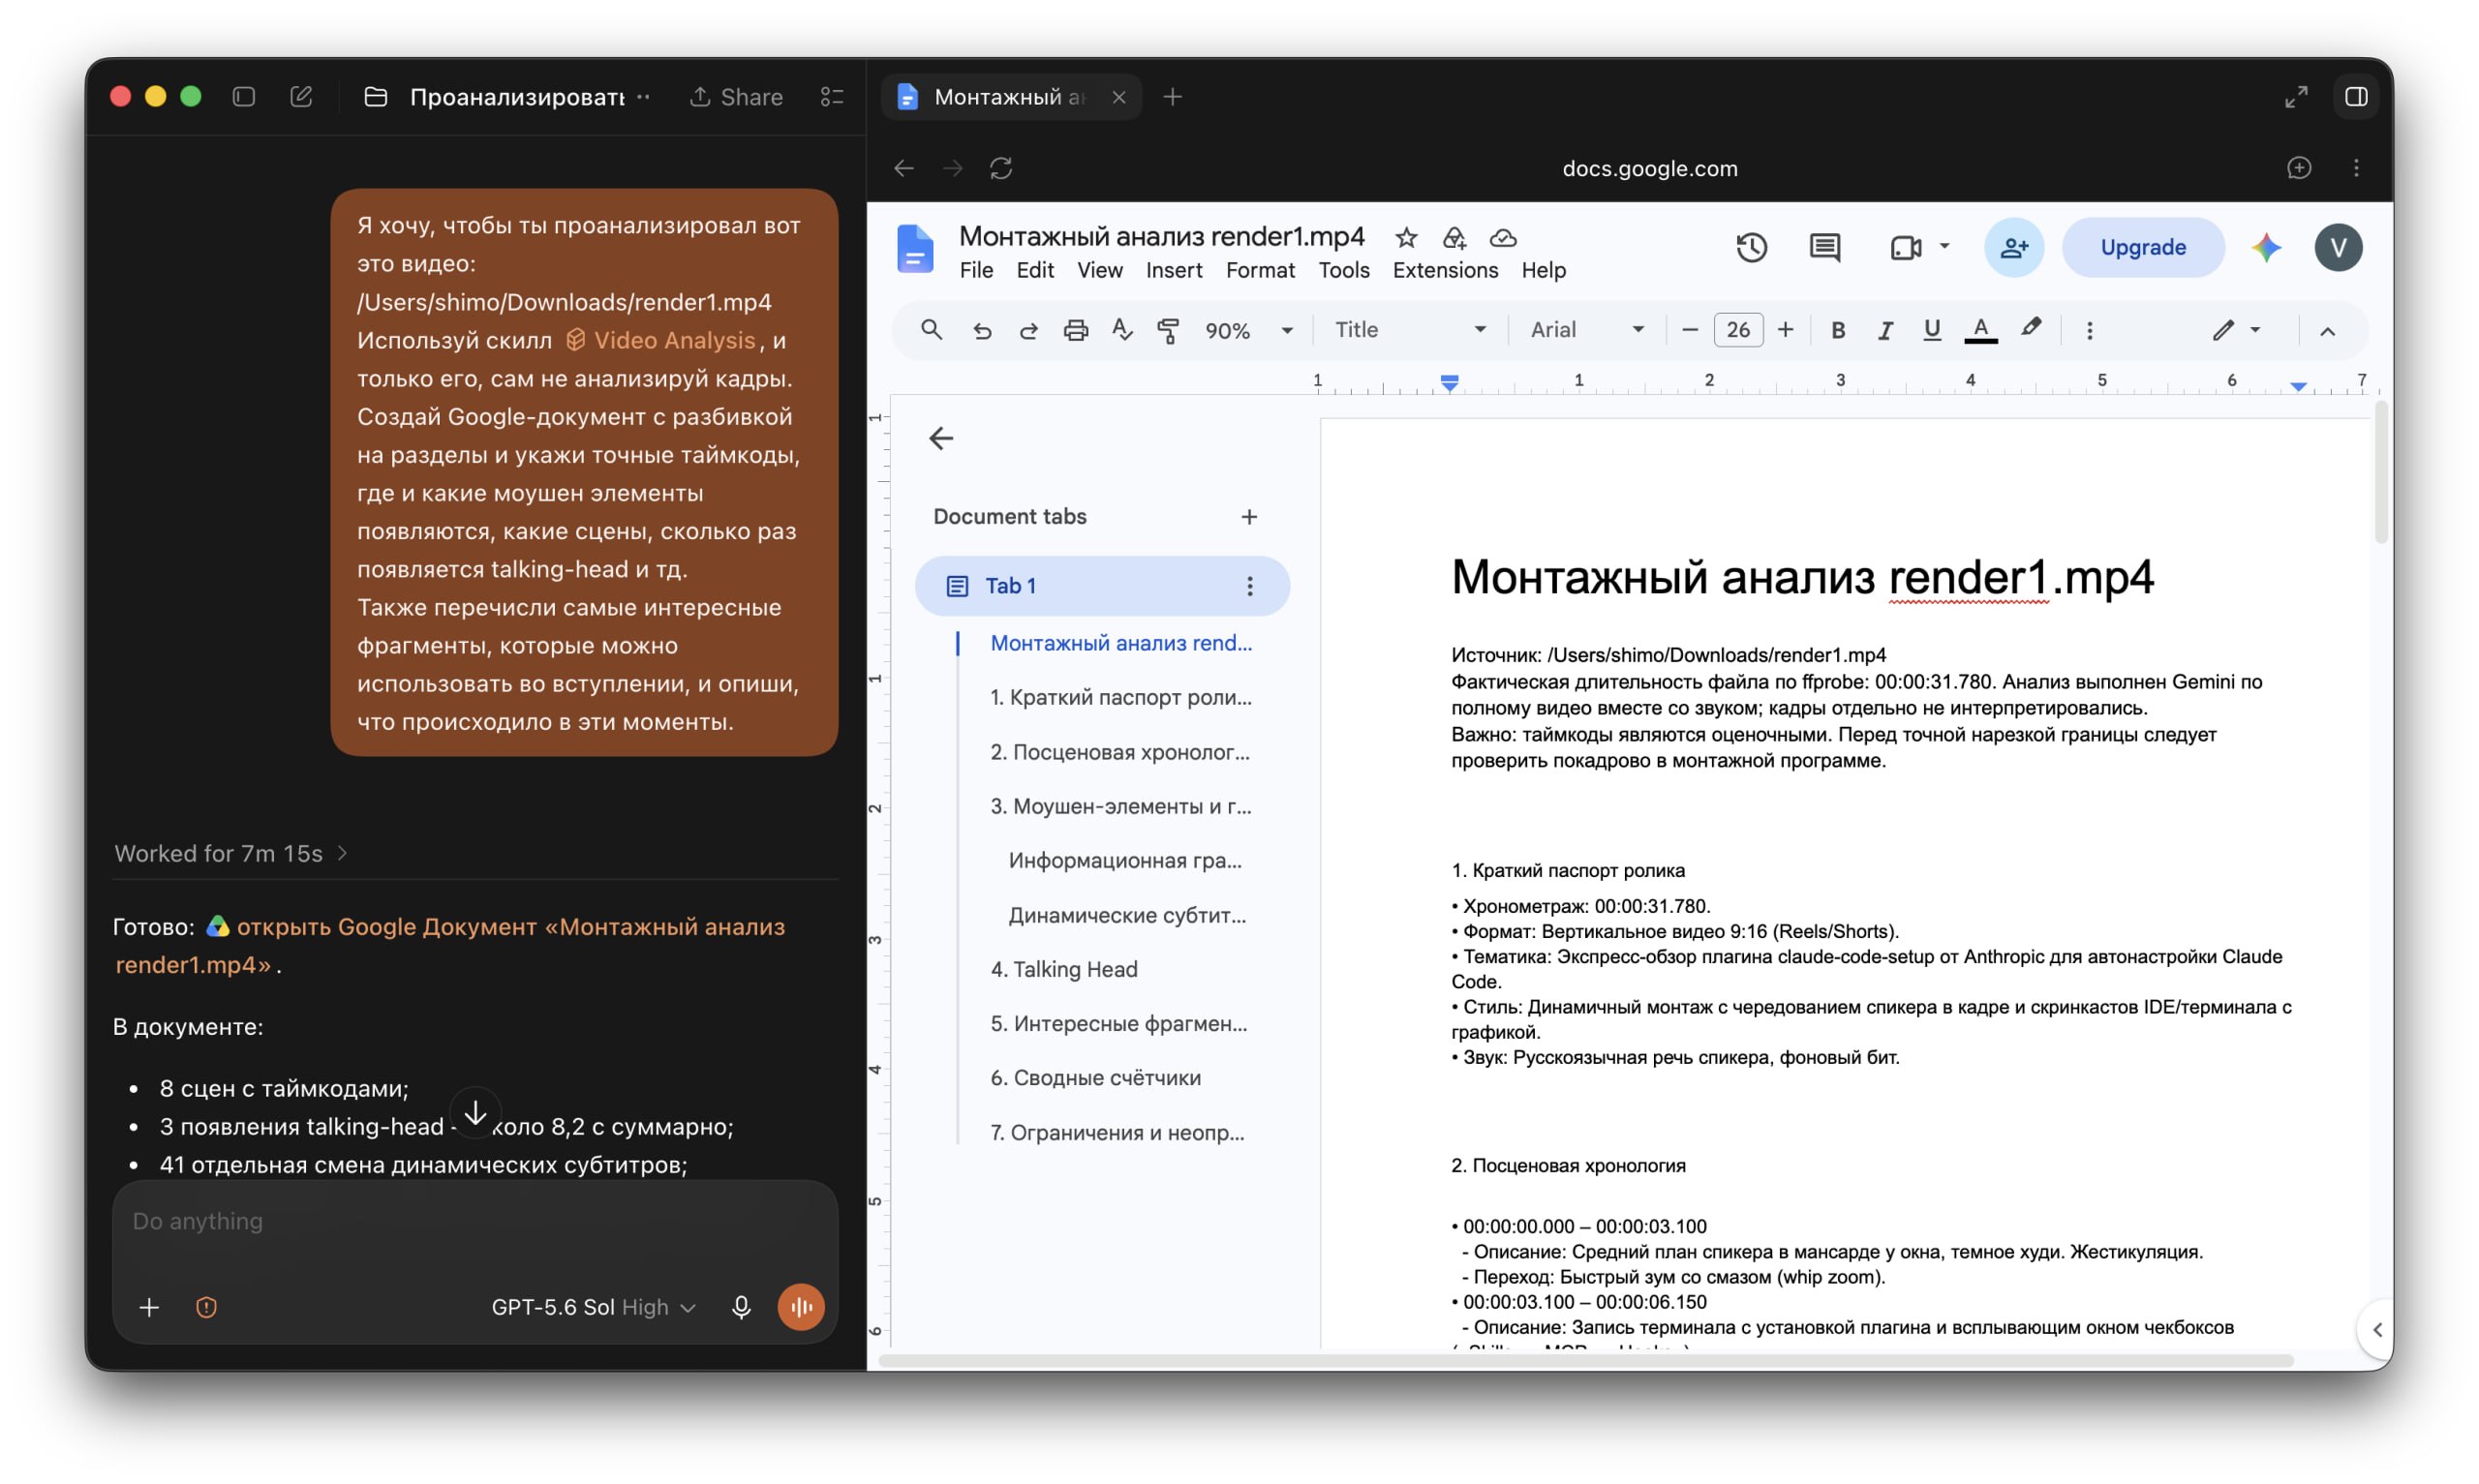Open the Extensions menu
Viewport: 2479px width, 1484px height.
point(1445,270)
